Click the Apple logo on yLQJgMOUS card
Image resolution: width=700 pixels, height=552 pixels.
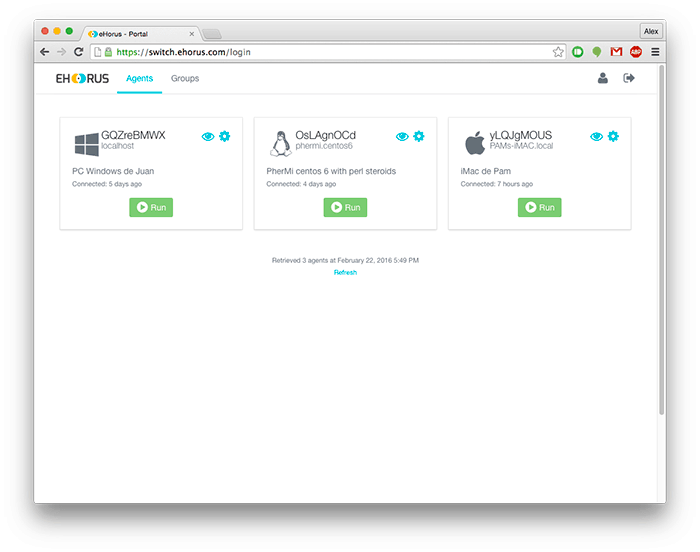(475, 143)
